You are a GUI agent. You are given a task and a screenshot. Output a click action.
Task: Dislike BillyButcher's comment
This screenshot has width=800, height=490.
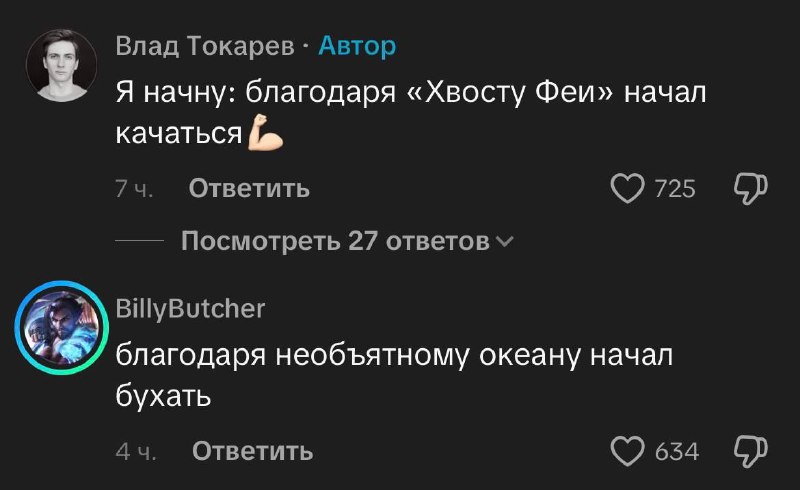click(751, 452)
